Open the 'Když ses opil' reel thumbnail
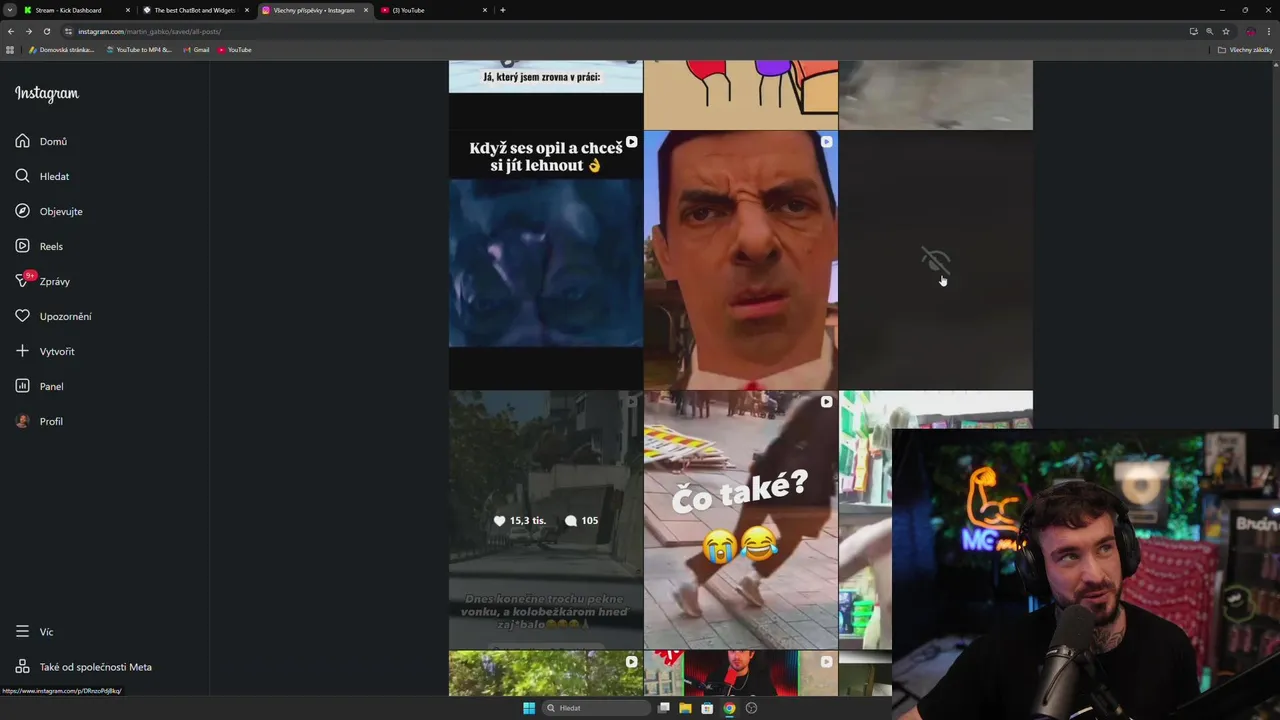This screenshot has width=1280, height=720. [546, 260]
